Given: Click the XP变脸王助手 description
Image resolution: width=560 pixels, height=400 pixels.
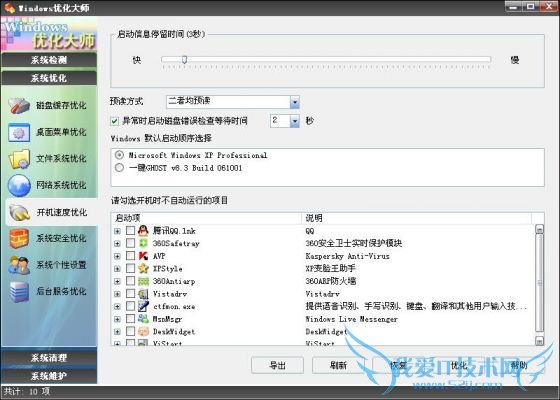Looking at the screenshot, I should [330, 269].
